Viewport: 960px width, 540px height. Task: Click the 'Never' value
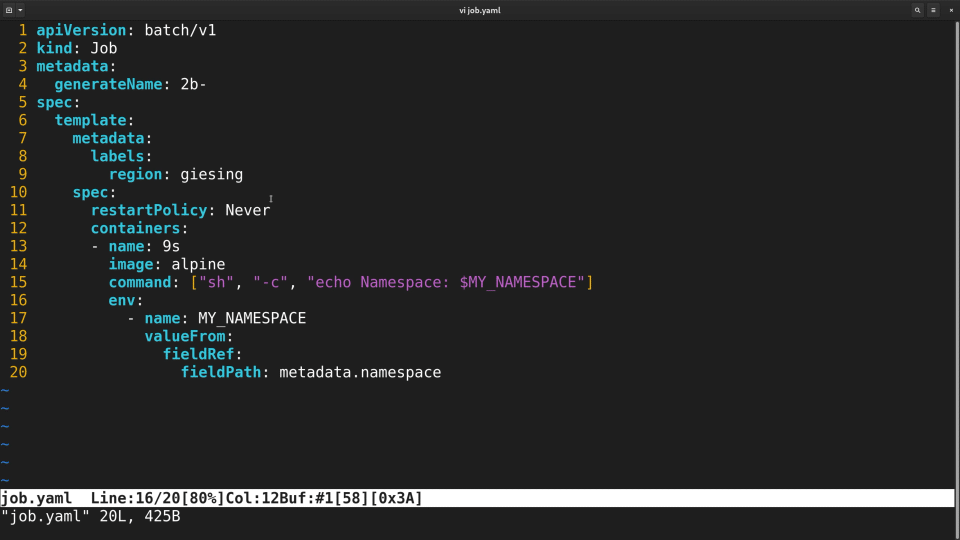tap(247, 210)
